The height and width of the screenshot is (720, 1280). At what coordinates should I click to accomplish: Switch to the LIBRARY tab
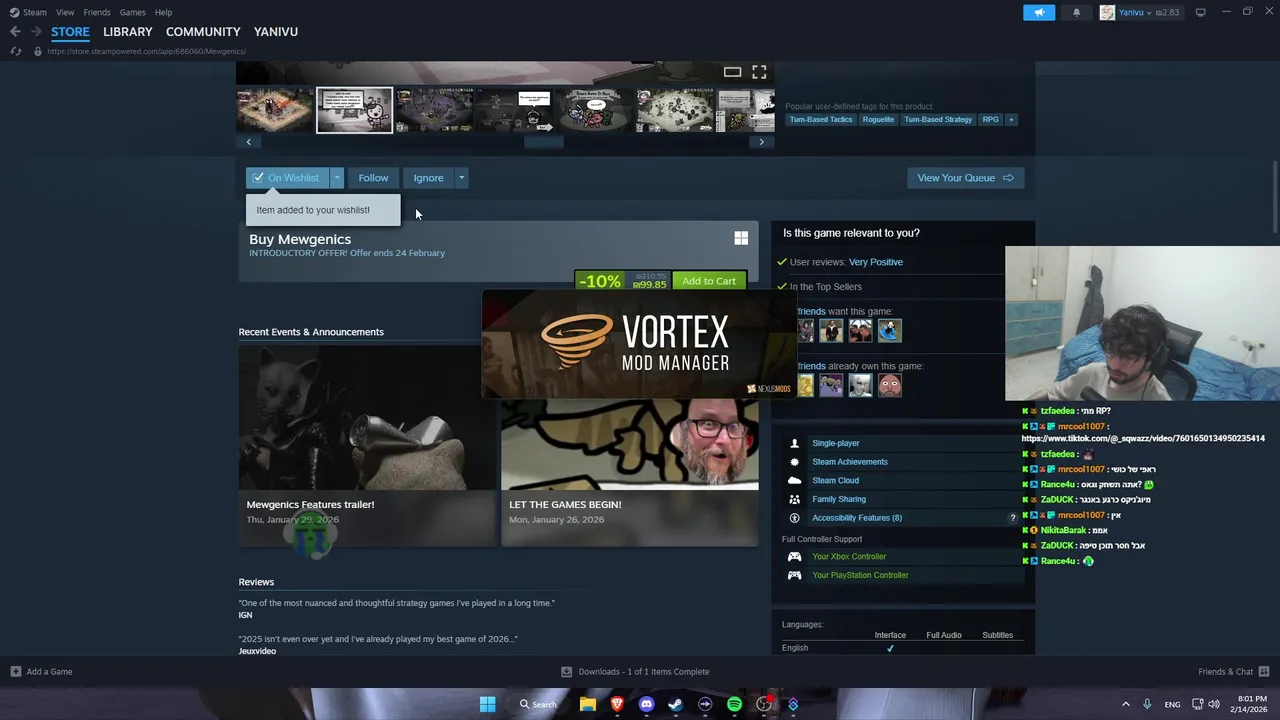(128, 31)
